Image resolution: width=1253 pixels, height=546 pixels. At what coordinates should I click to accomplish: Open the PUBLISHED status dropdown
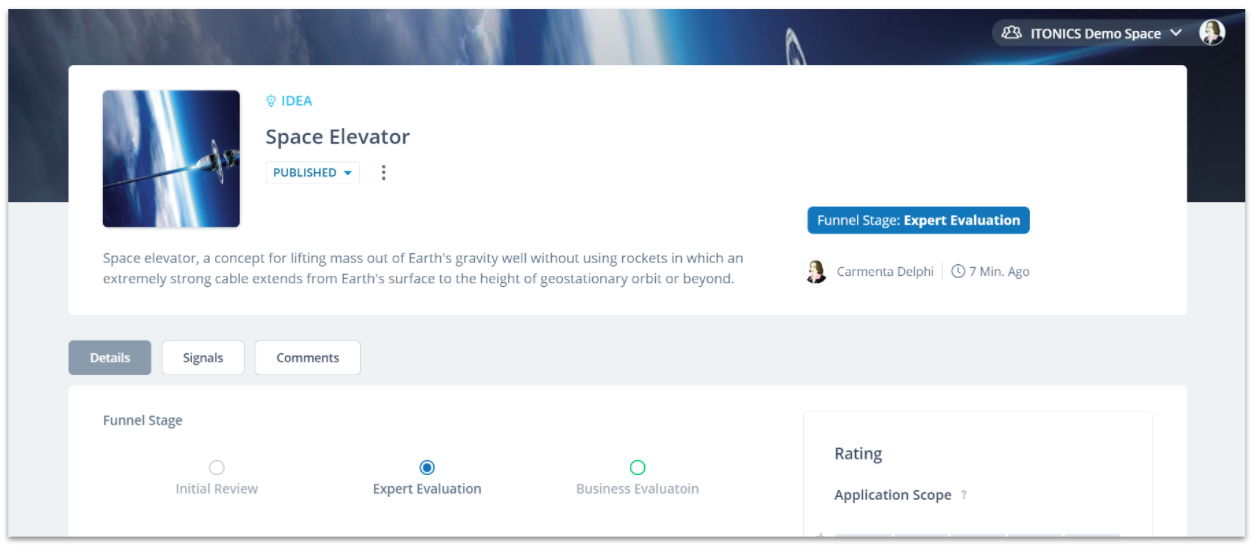[x=312, y=173]
